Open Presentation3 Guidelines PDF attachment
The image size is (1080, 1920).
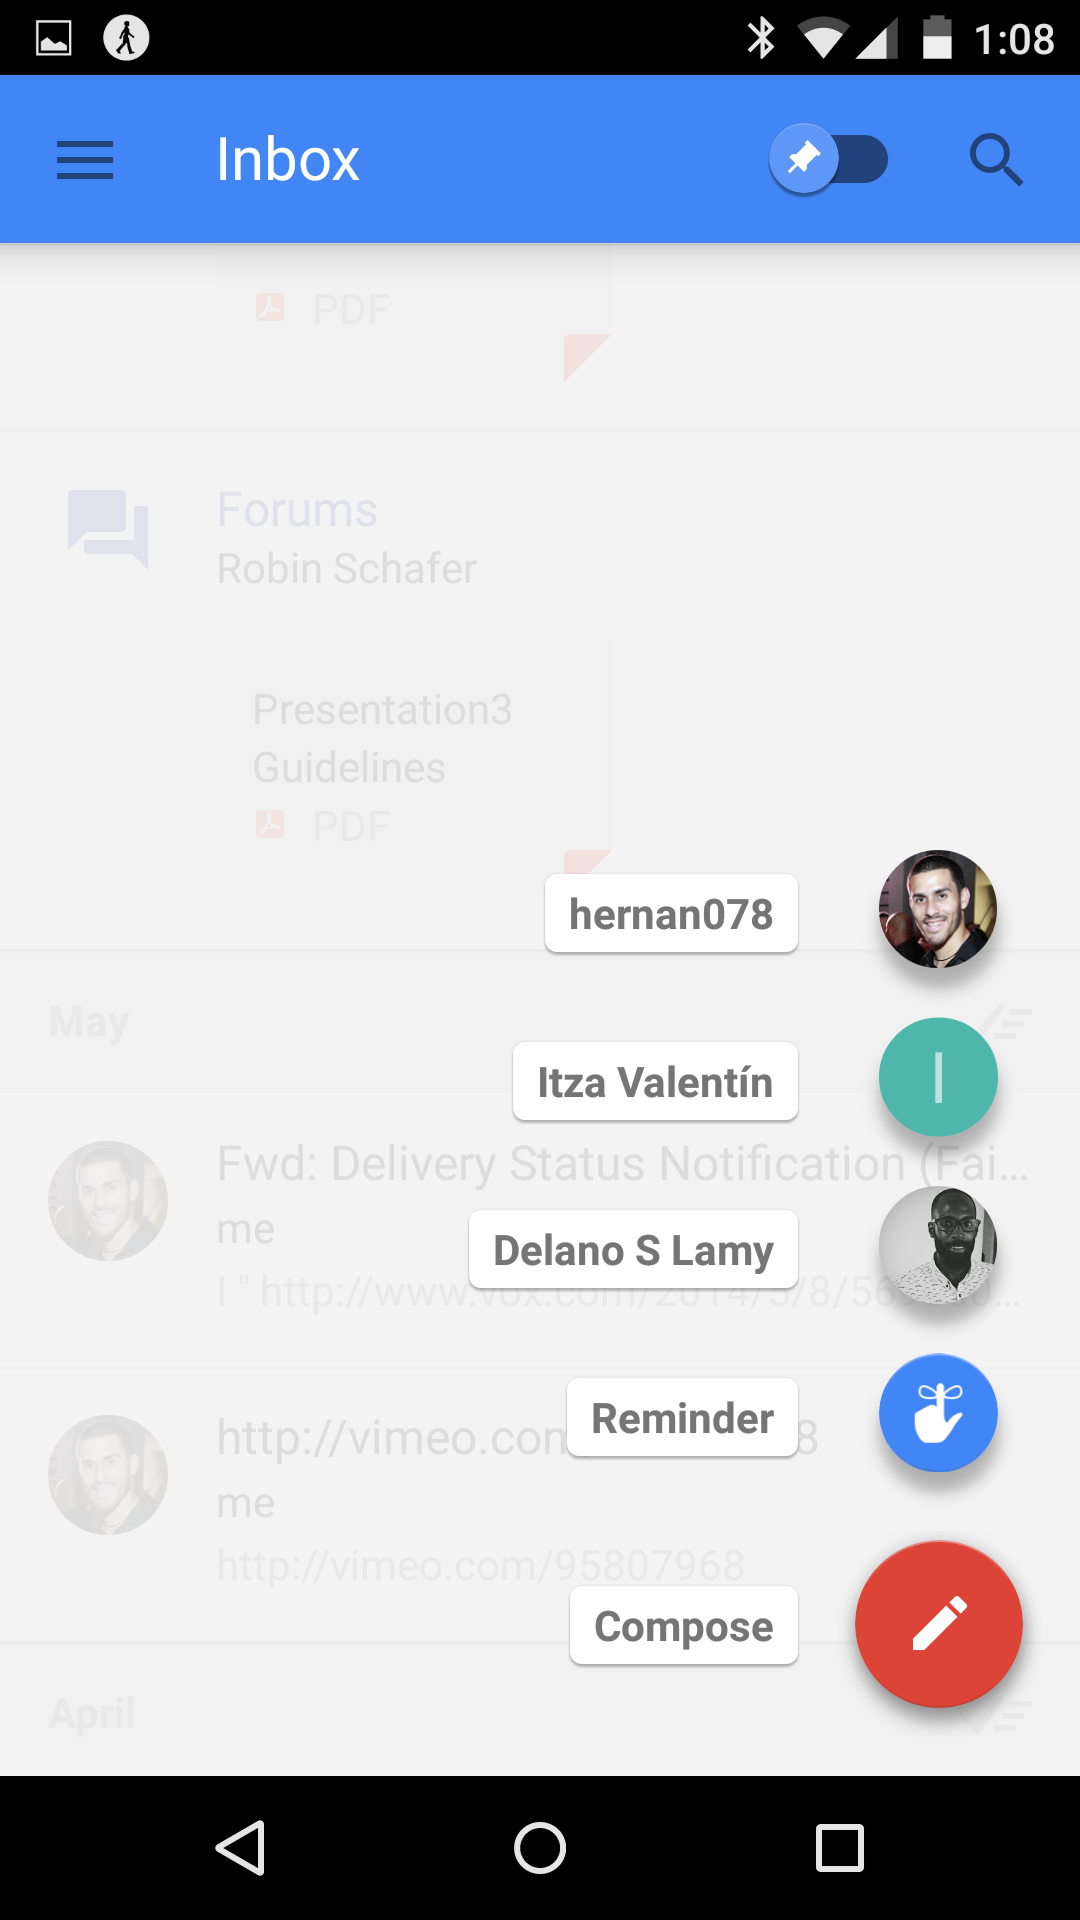(x=414, y=766)
